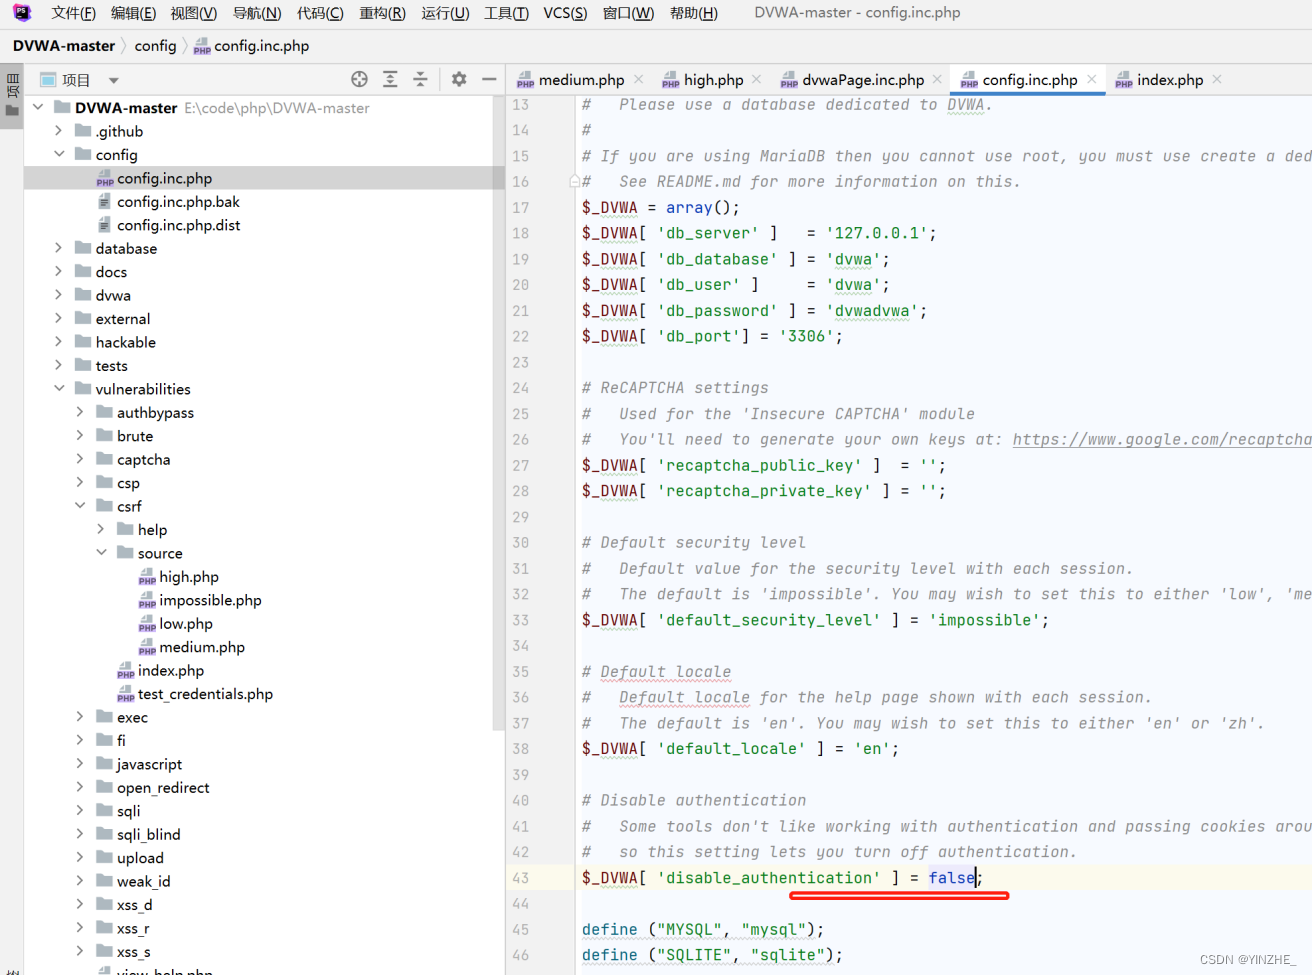Expand the database folder
Screen dimensions: 1312x975
pyautogui.click(x=59, y=248)
